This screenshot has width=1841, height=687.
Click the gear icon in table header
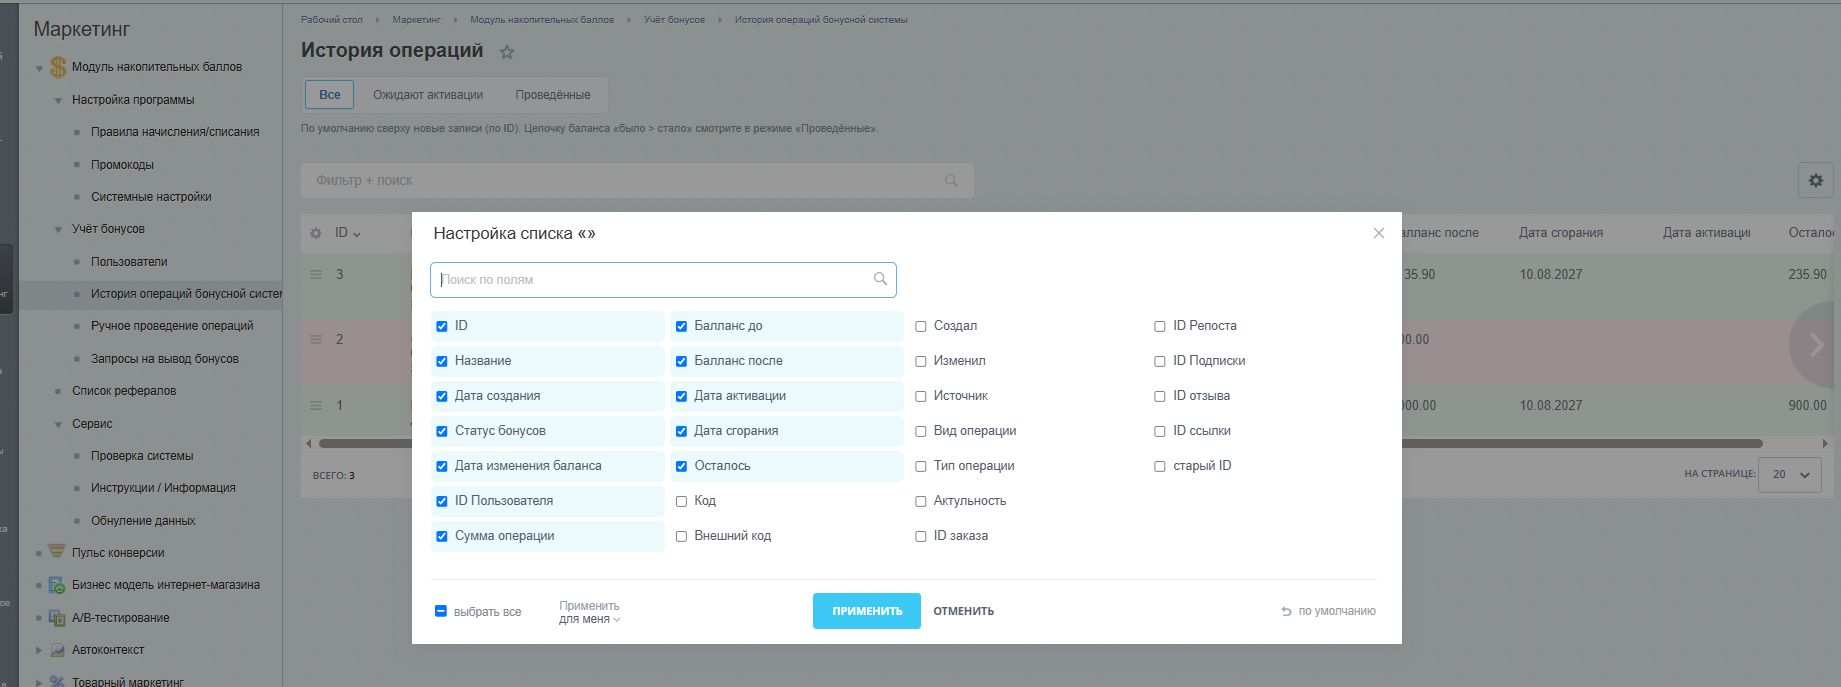316,233
